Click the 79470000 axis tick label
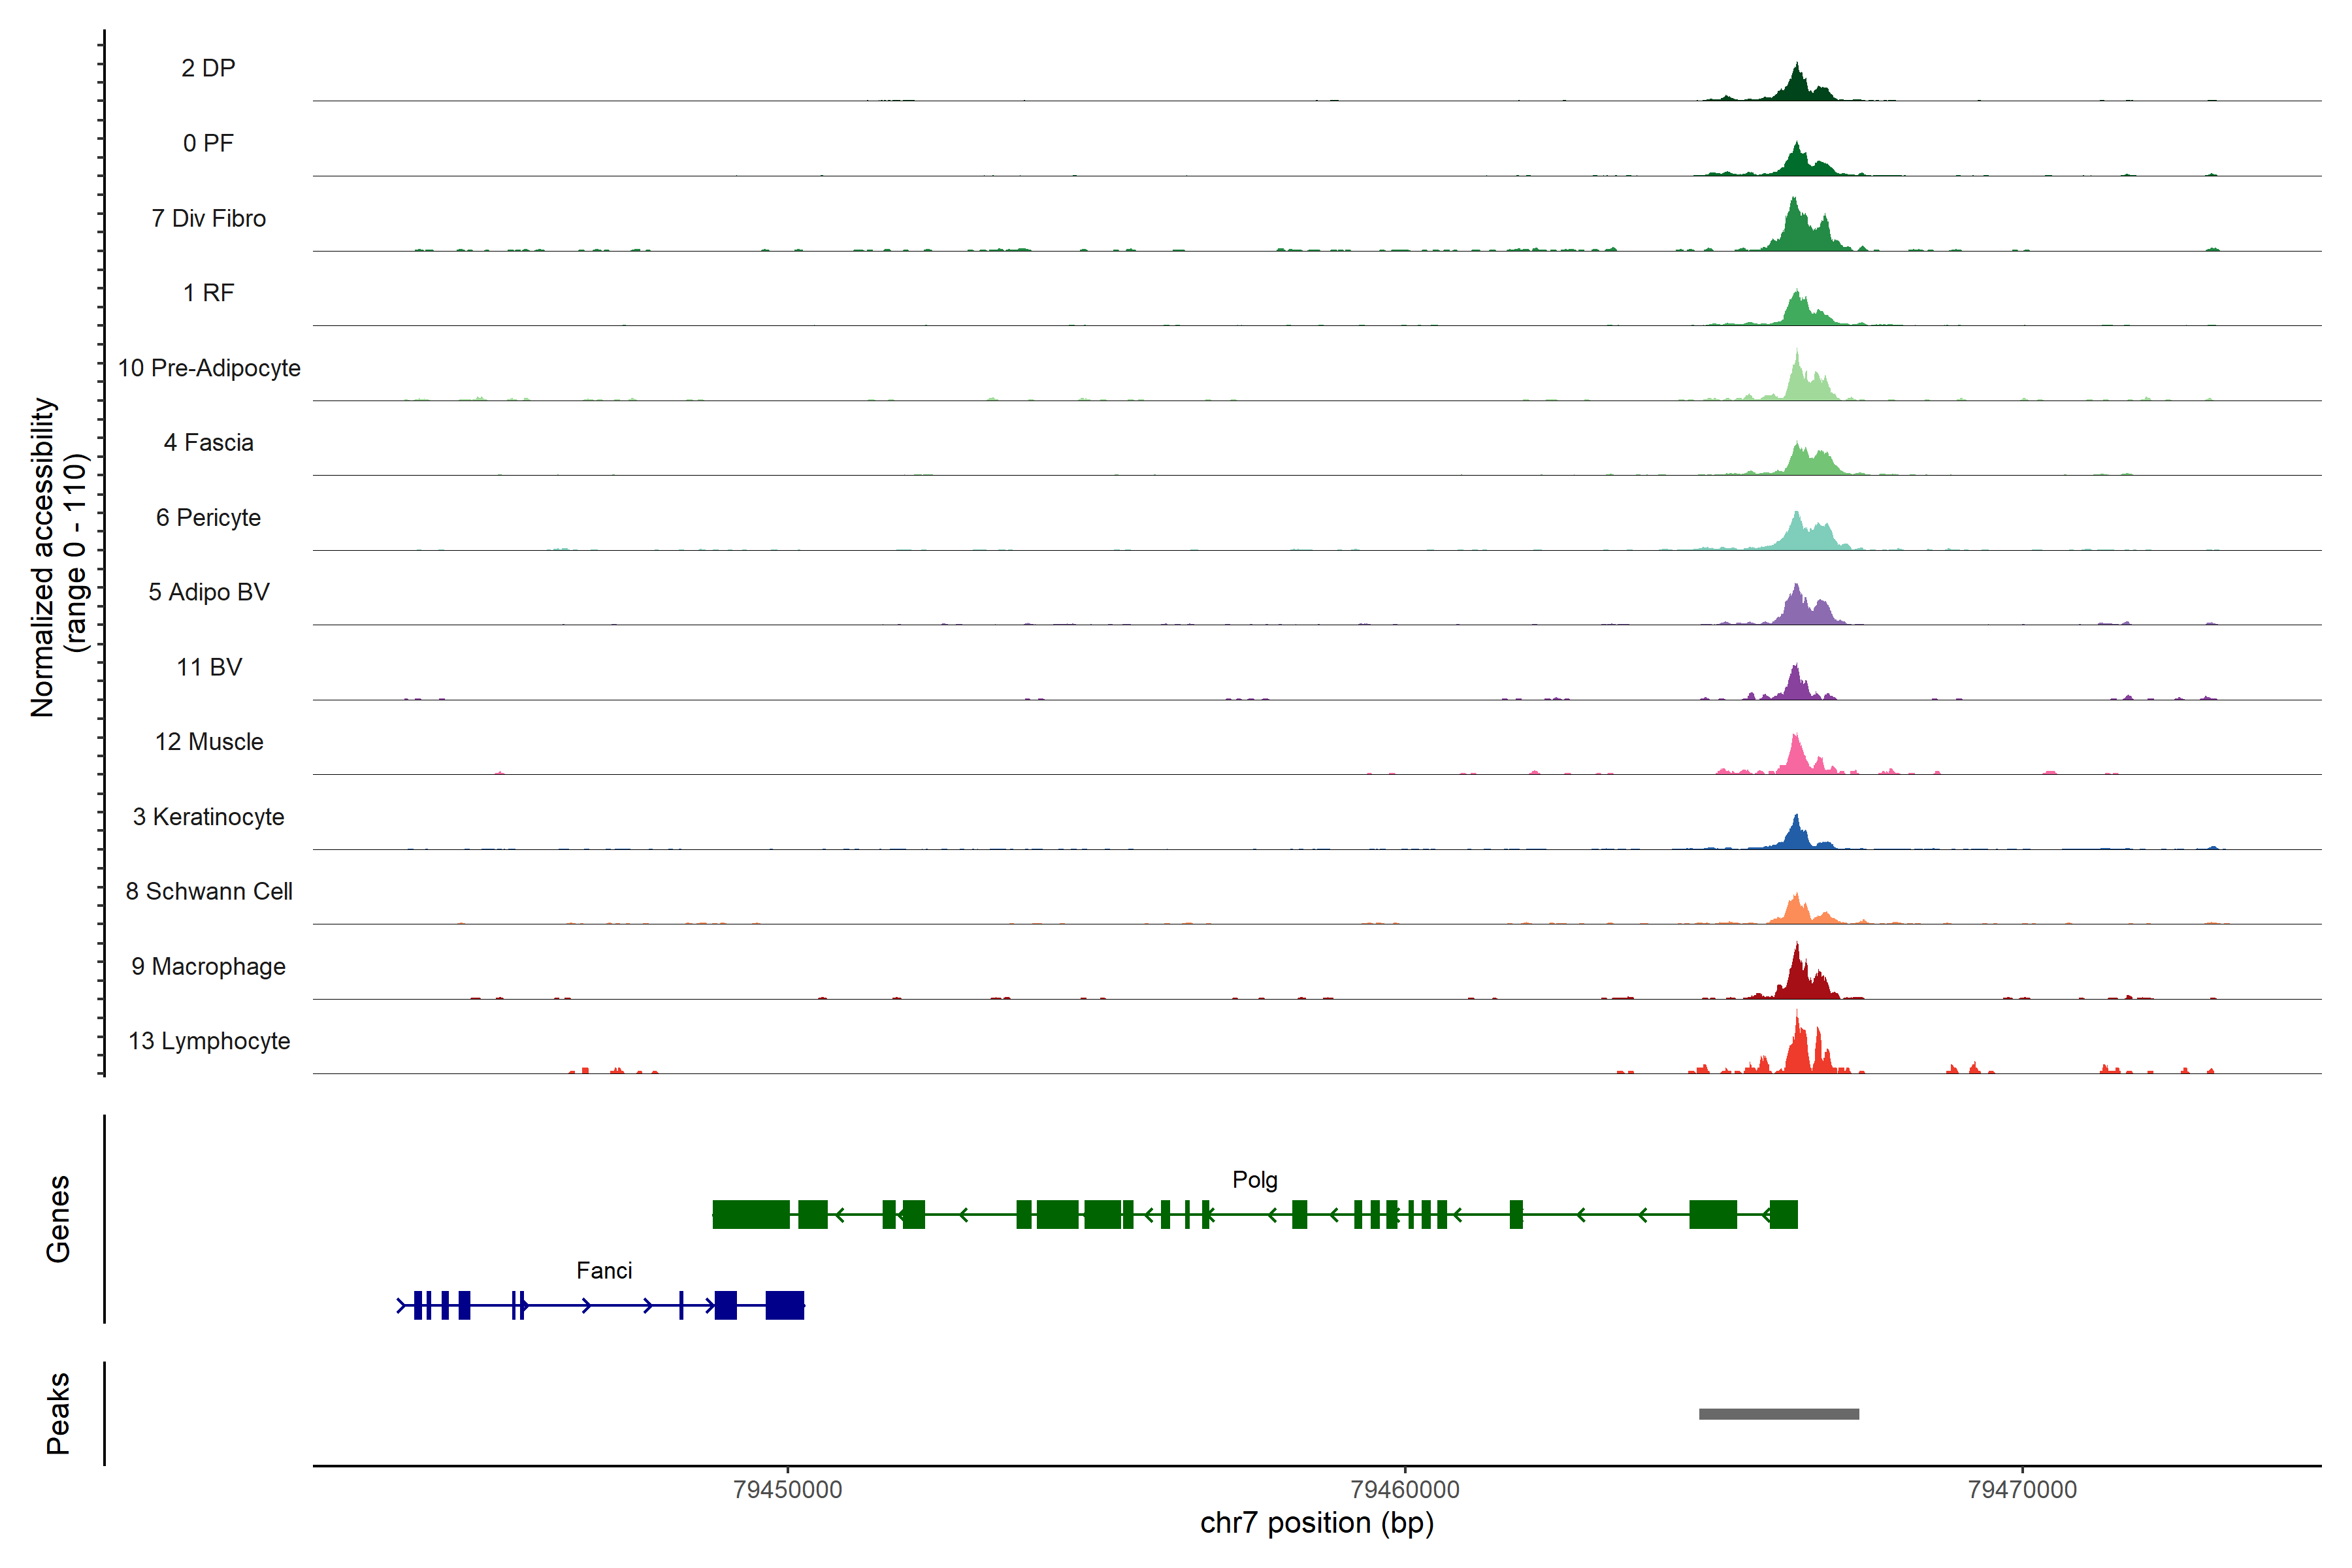The image size is (2352, 1568). pyautogui.click(x=2021, y=1490)
